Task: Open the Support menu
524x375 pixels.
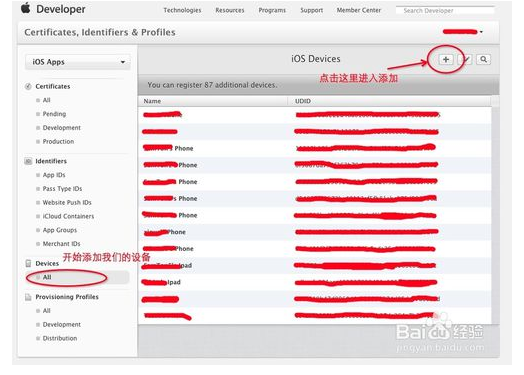Action: (311, 10)
